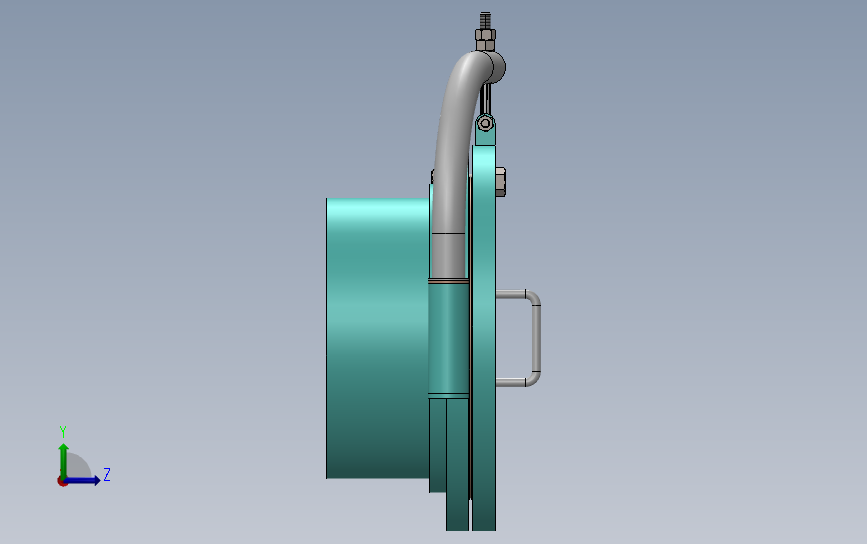Select the threaded rod tip above the nut
867x544 pixels.
tap(485, 20)
